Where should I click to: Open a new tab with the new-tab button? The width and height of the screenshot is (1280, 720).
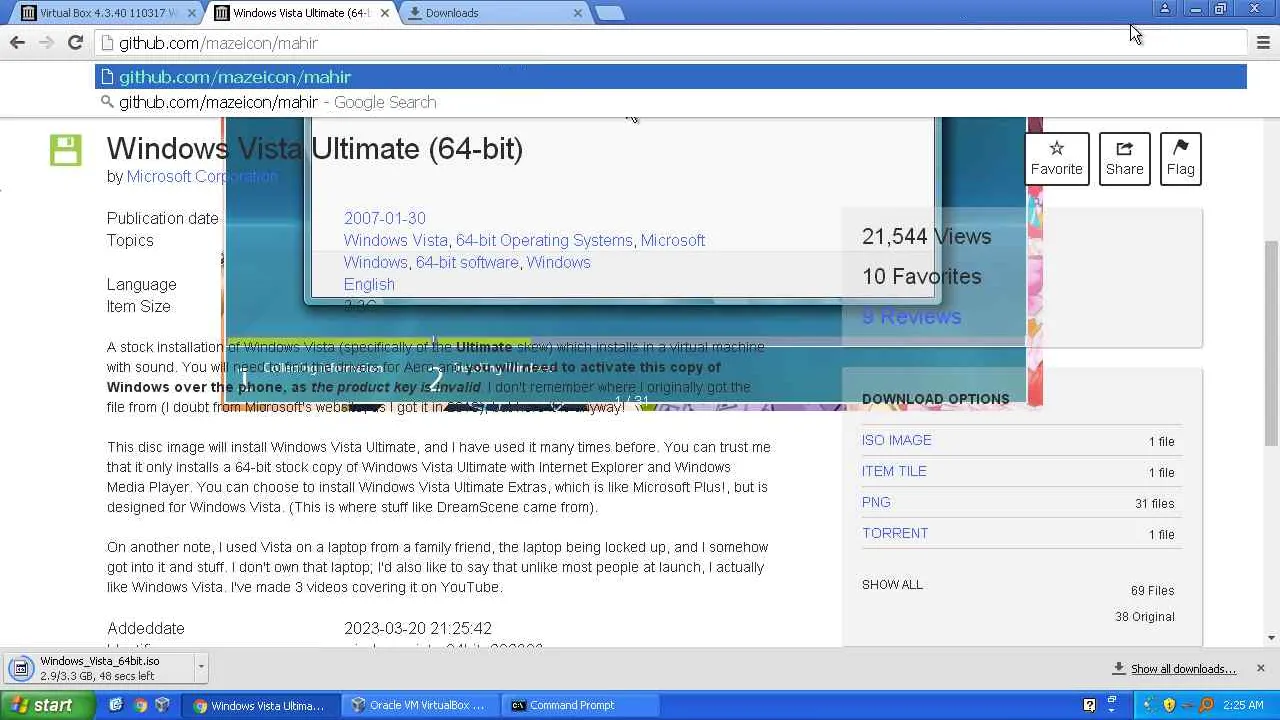(609, 13)
